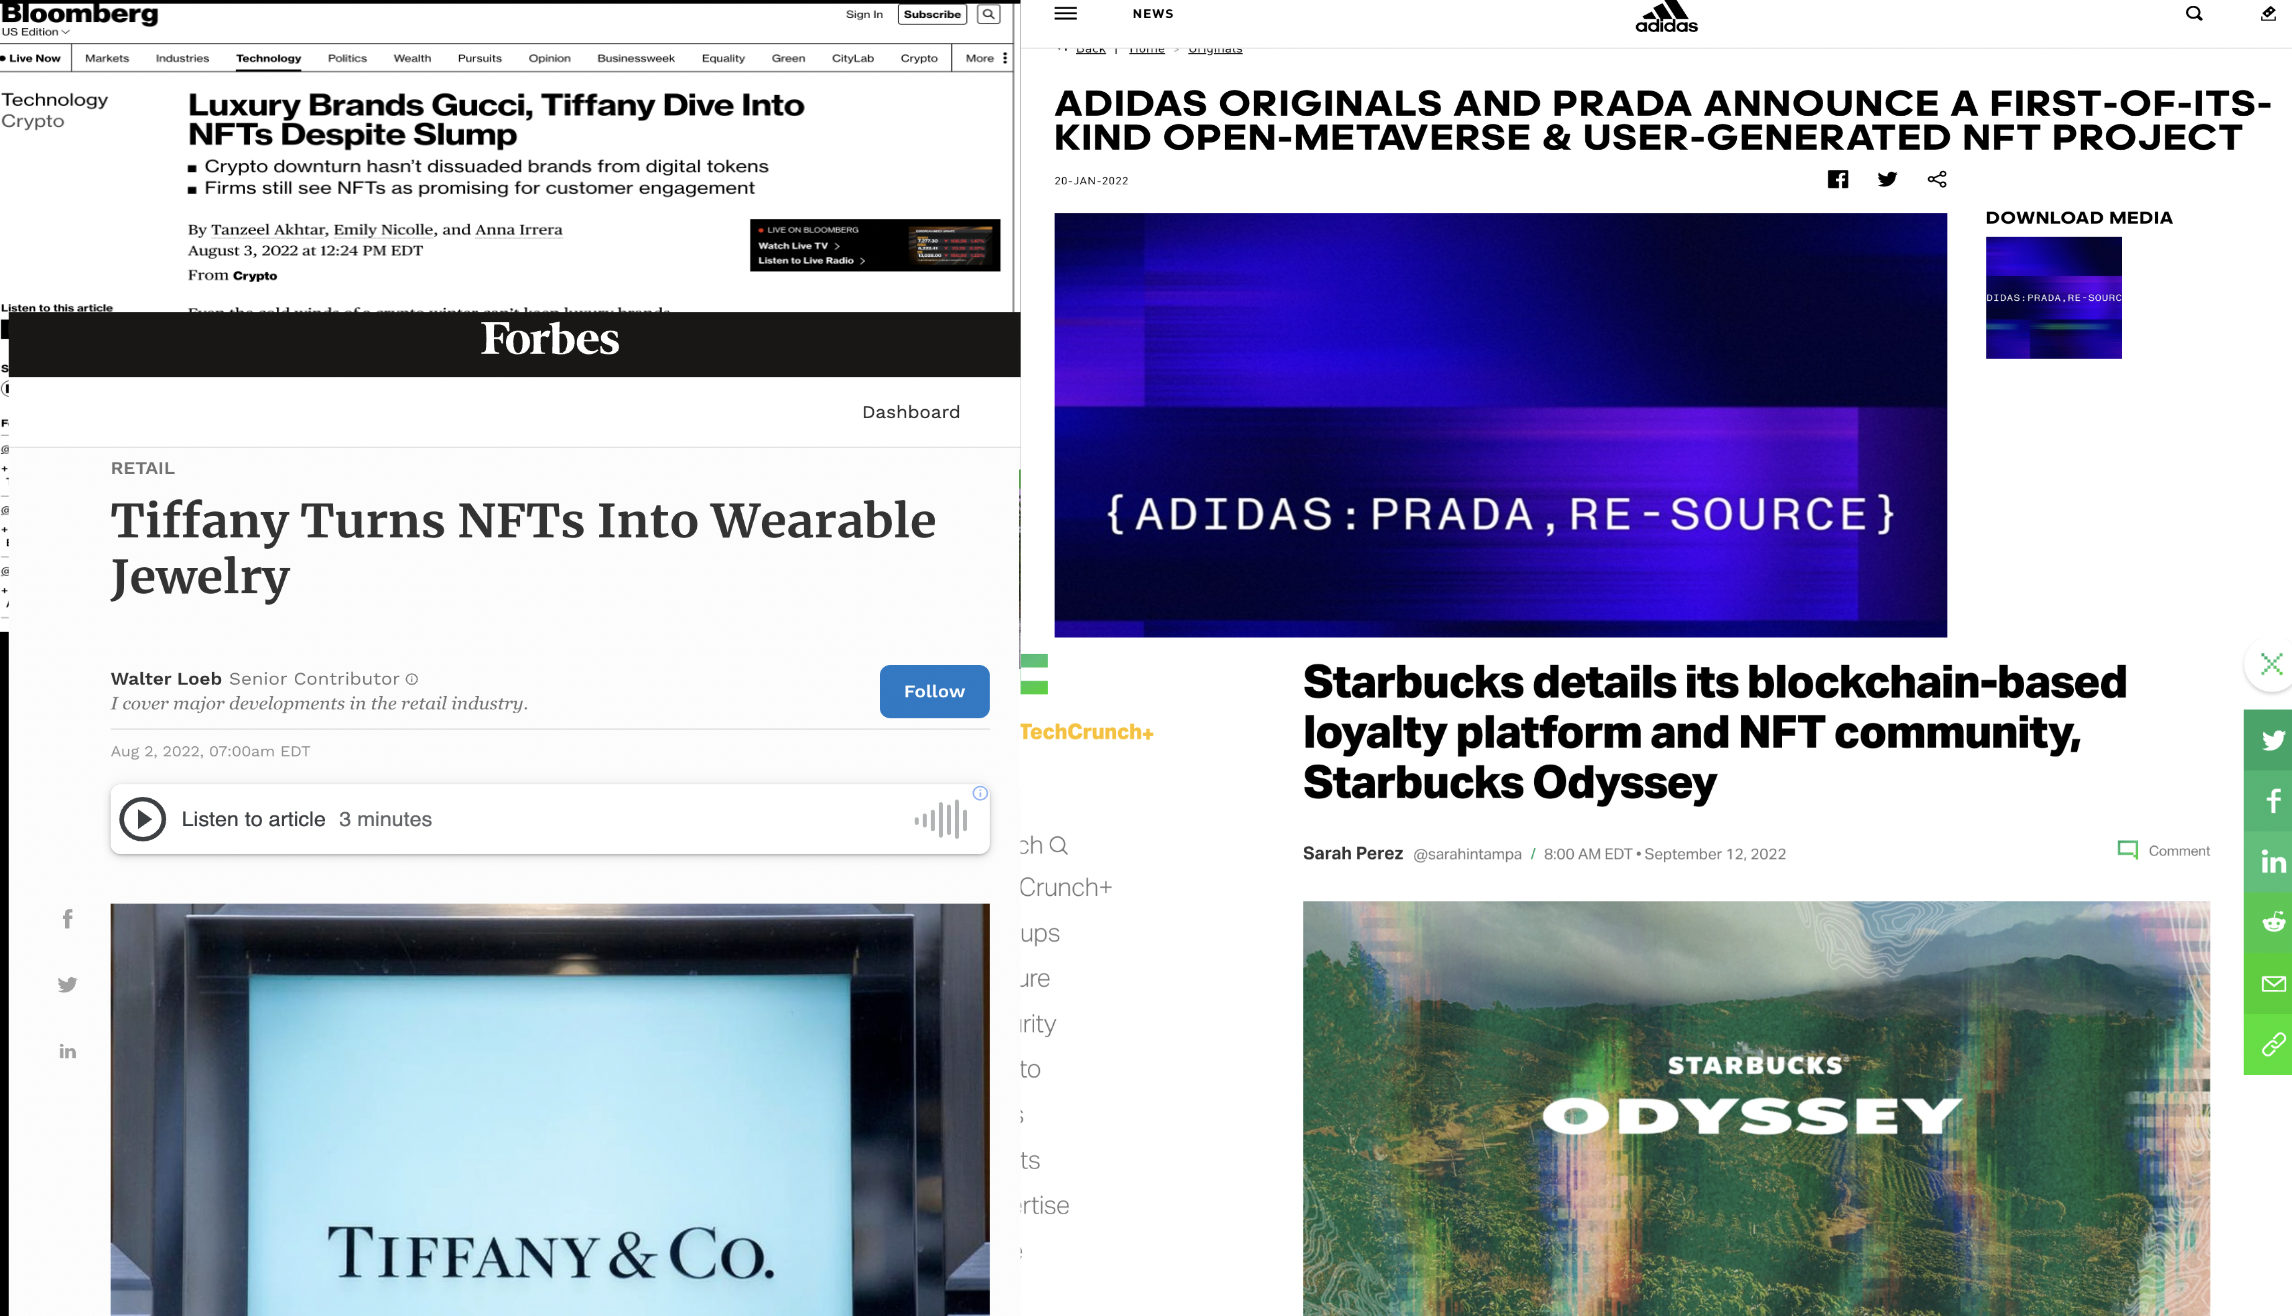2292x1316 pixels.
Task: Select Markets in the Bloomberg navigation
Action: pos(107,58)
